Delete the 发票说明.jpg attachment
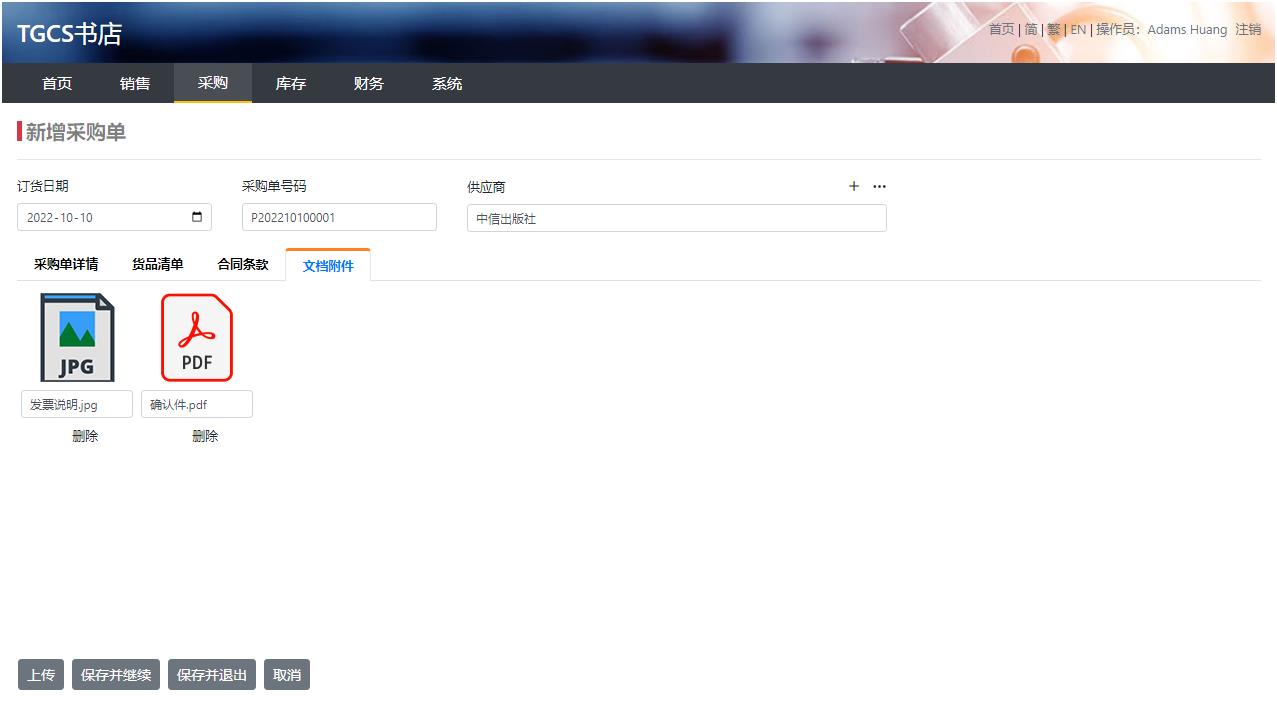Image resolution: width=1277 pixels, height=701 pixels. [x=85, y=436]
